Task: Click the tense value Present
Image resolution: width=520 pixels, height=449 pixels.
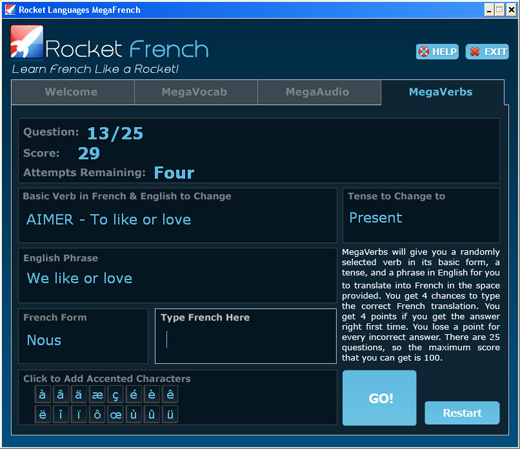Action: pos(376,218)
